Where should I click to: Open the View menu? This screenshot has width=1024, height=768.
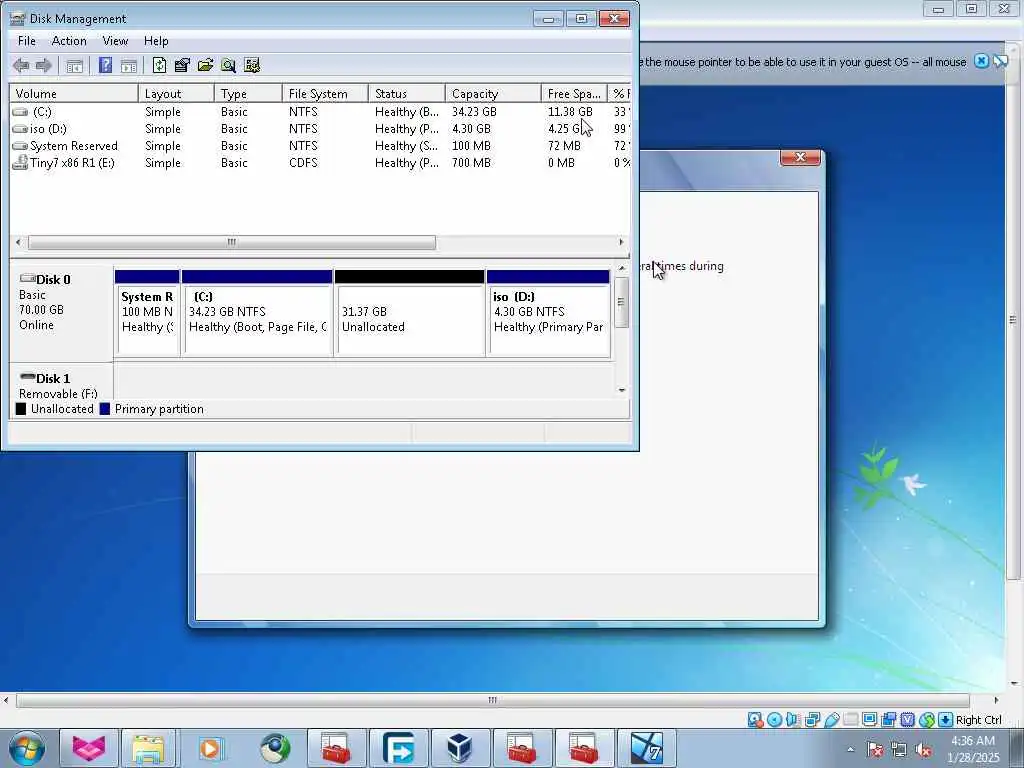115,40
